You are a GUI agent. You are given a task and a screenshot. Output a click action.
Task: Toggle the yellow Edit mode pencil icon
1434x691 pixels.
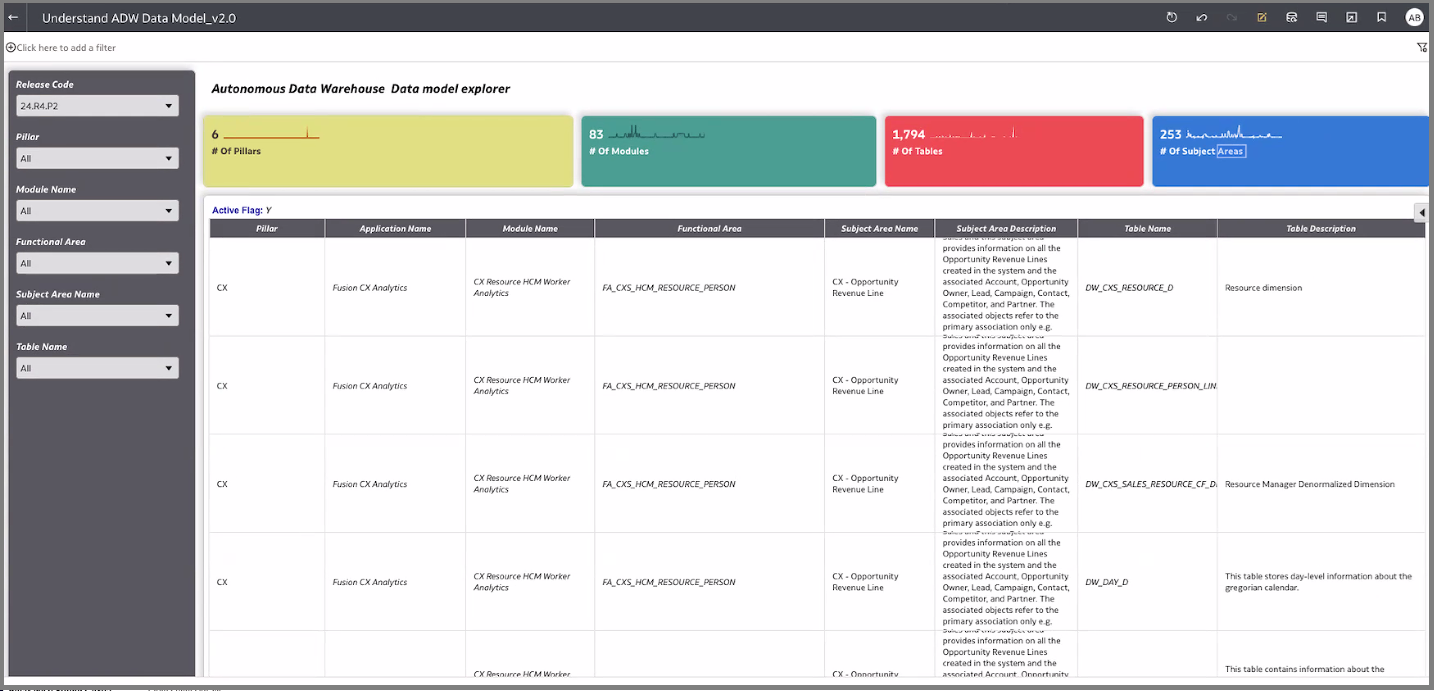[1262, 17]
